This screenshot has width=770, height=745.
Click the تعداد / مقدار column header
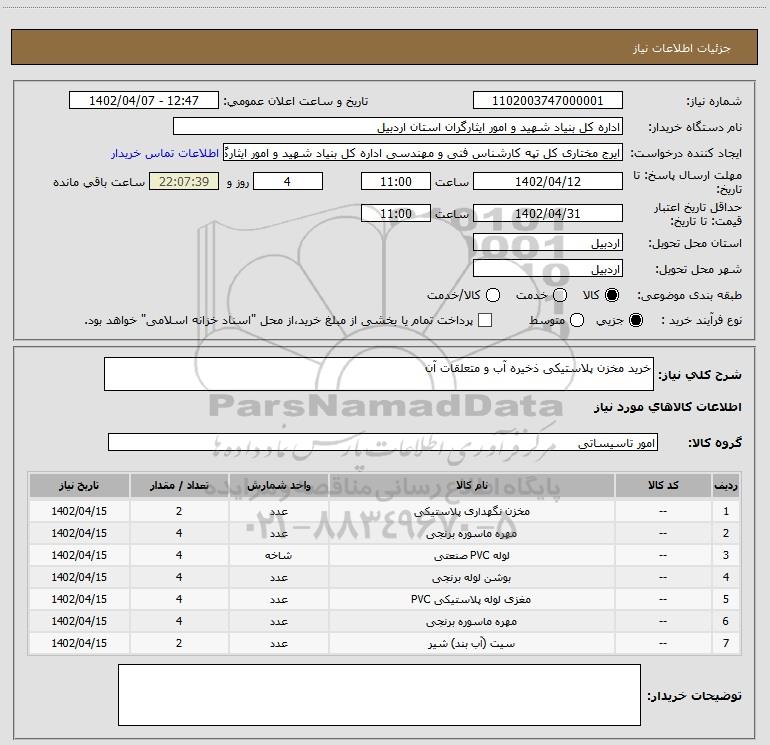[x=179, y=486]
